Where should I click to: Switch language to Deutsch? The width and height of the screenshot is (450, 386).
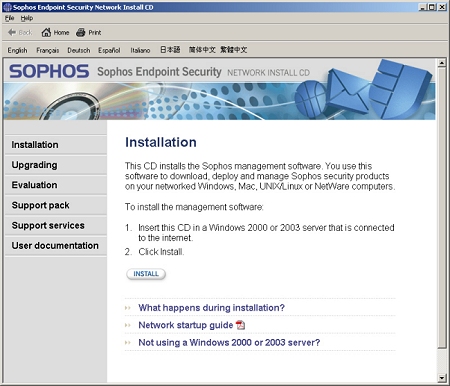coord(79,50)
